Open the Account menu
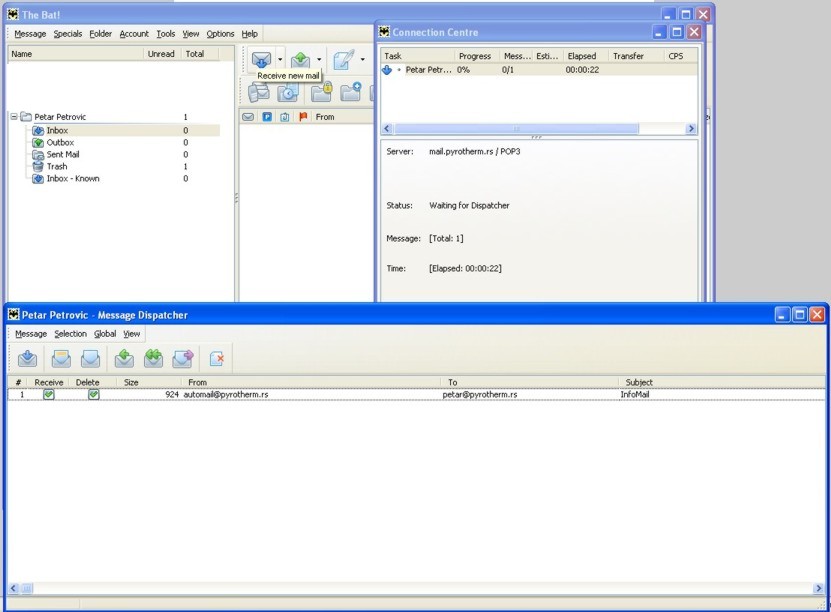This screenshot has width=831, height=612. coord(134,33)
